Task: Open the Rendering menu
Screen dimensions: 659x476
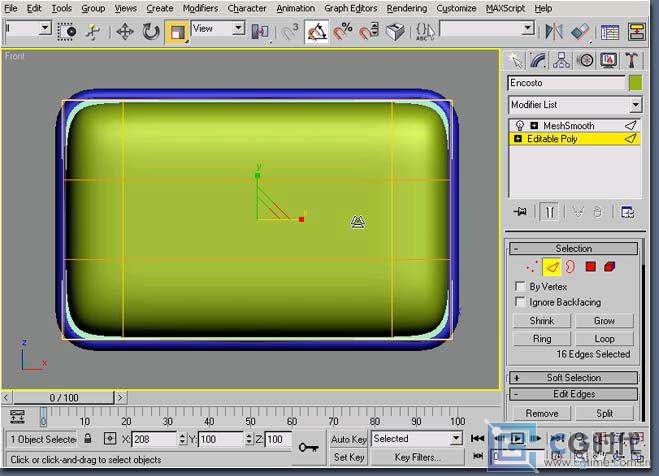Action: [x=406, y=8]
